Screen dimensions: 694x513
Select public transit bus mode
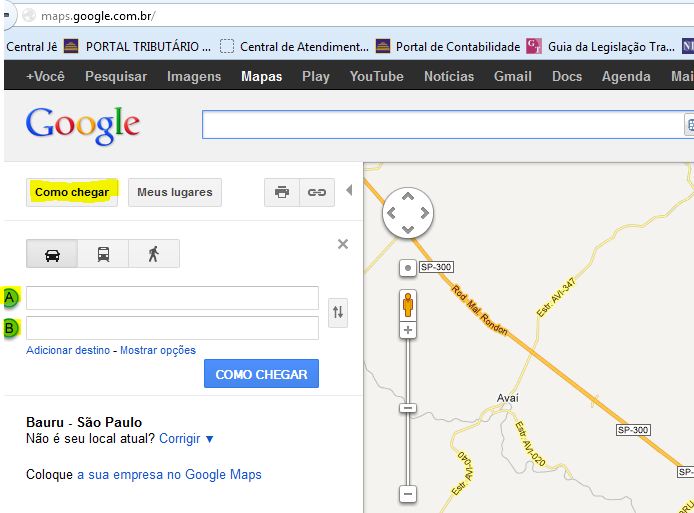point(103,254)
